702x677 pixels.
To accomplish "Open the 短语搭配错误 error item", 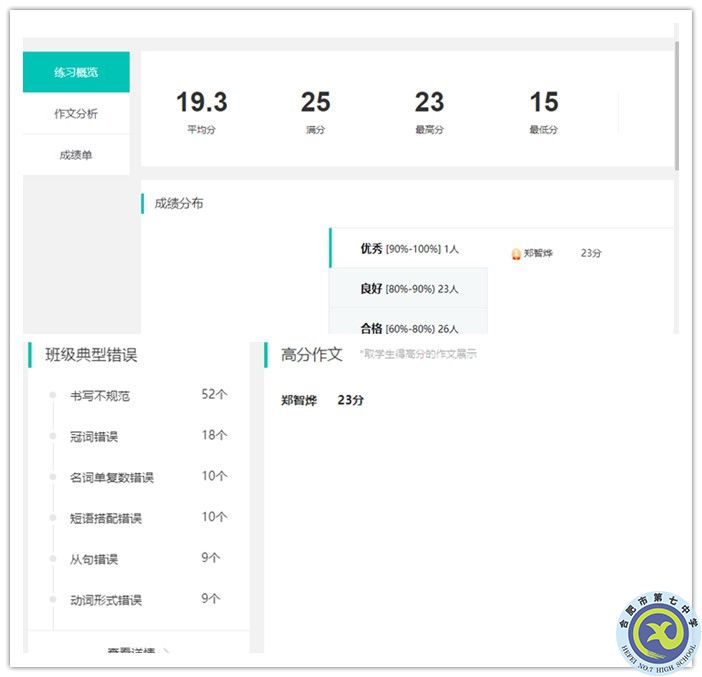I will (x=106, y=518).
